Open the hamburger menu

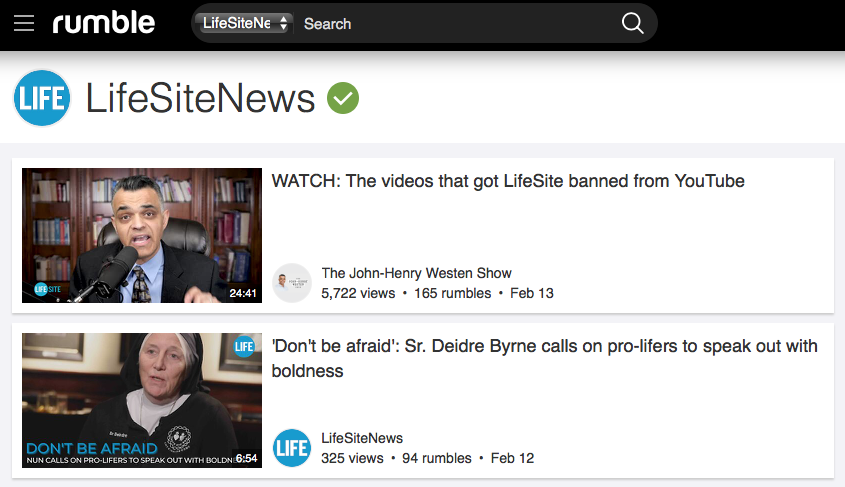[23, 23]
